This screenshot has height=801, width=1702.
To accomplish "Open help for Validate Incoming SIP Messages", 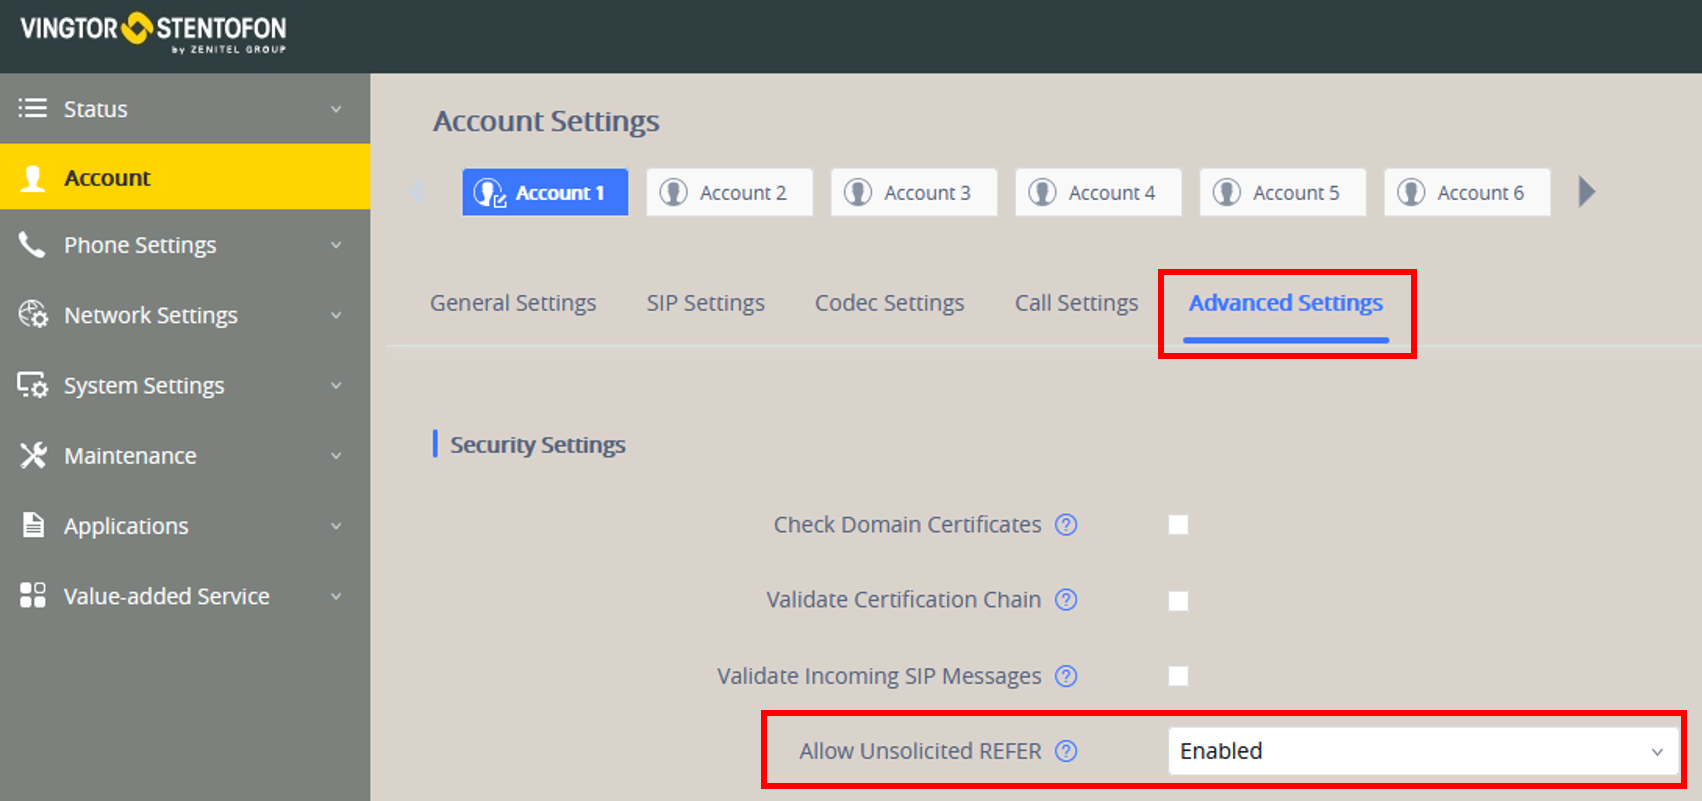I will (x=1066, y=676).
